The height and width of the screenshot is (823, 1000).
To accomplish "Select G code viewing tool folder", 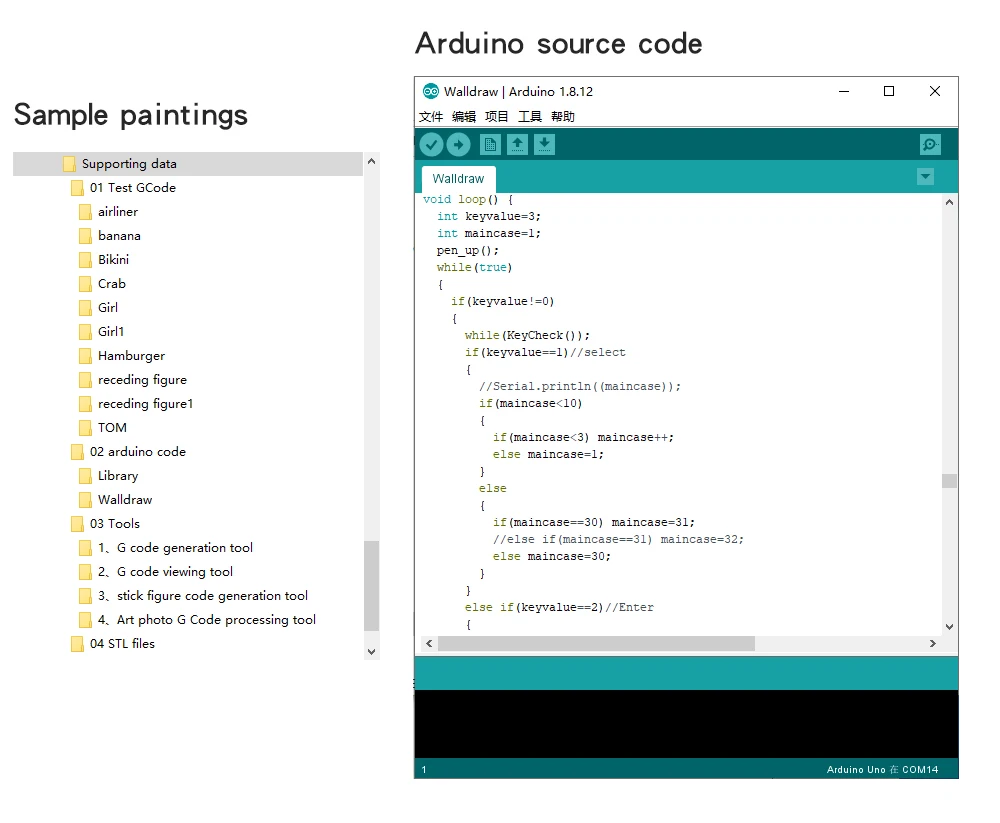I will (174, 572).
